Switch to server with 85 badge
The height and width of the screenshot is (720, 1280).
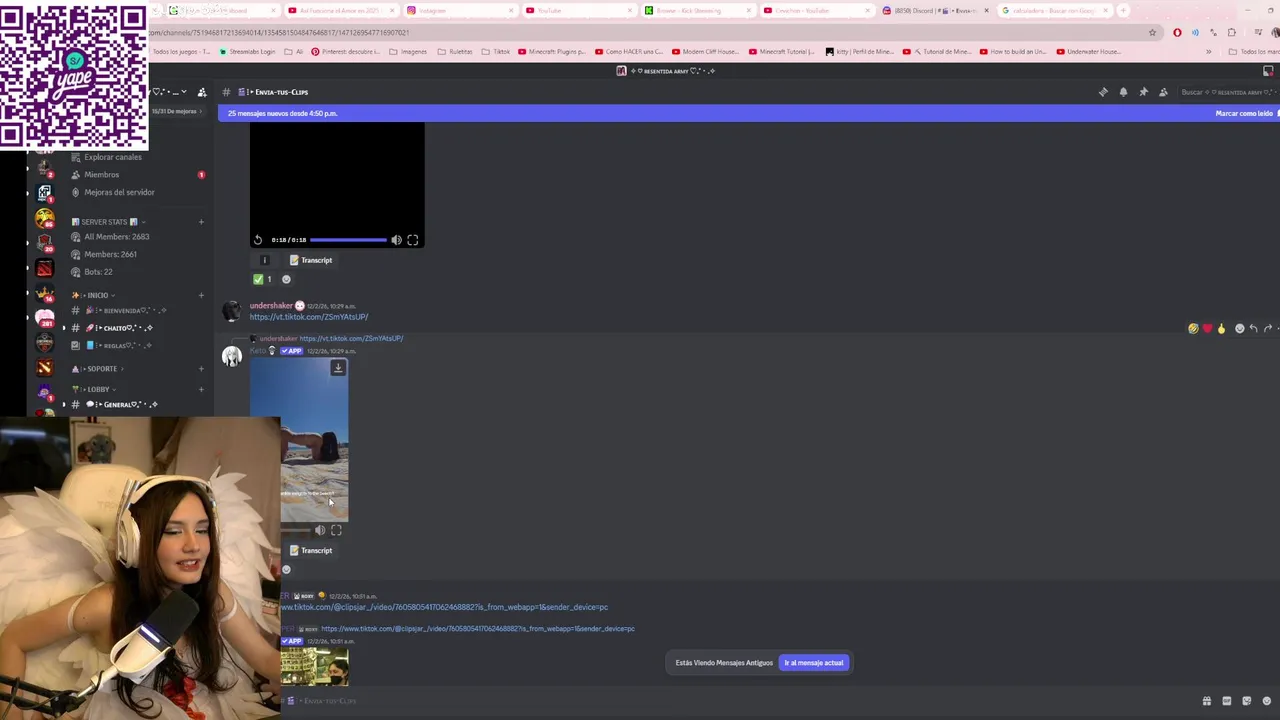(x=44, y=217)
